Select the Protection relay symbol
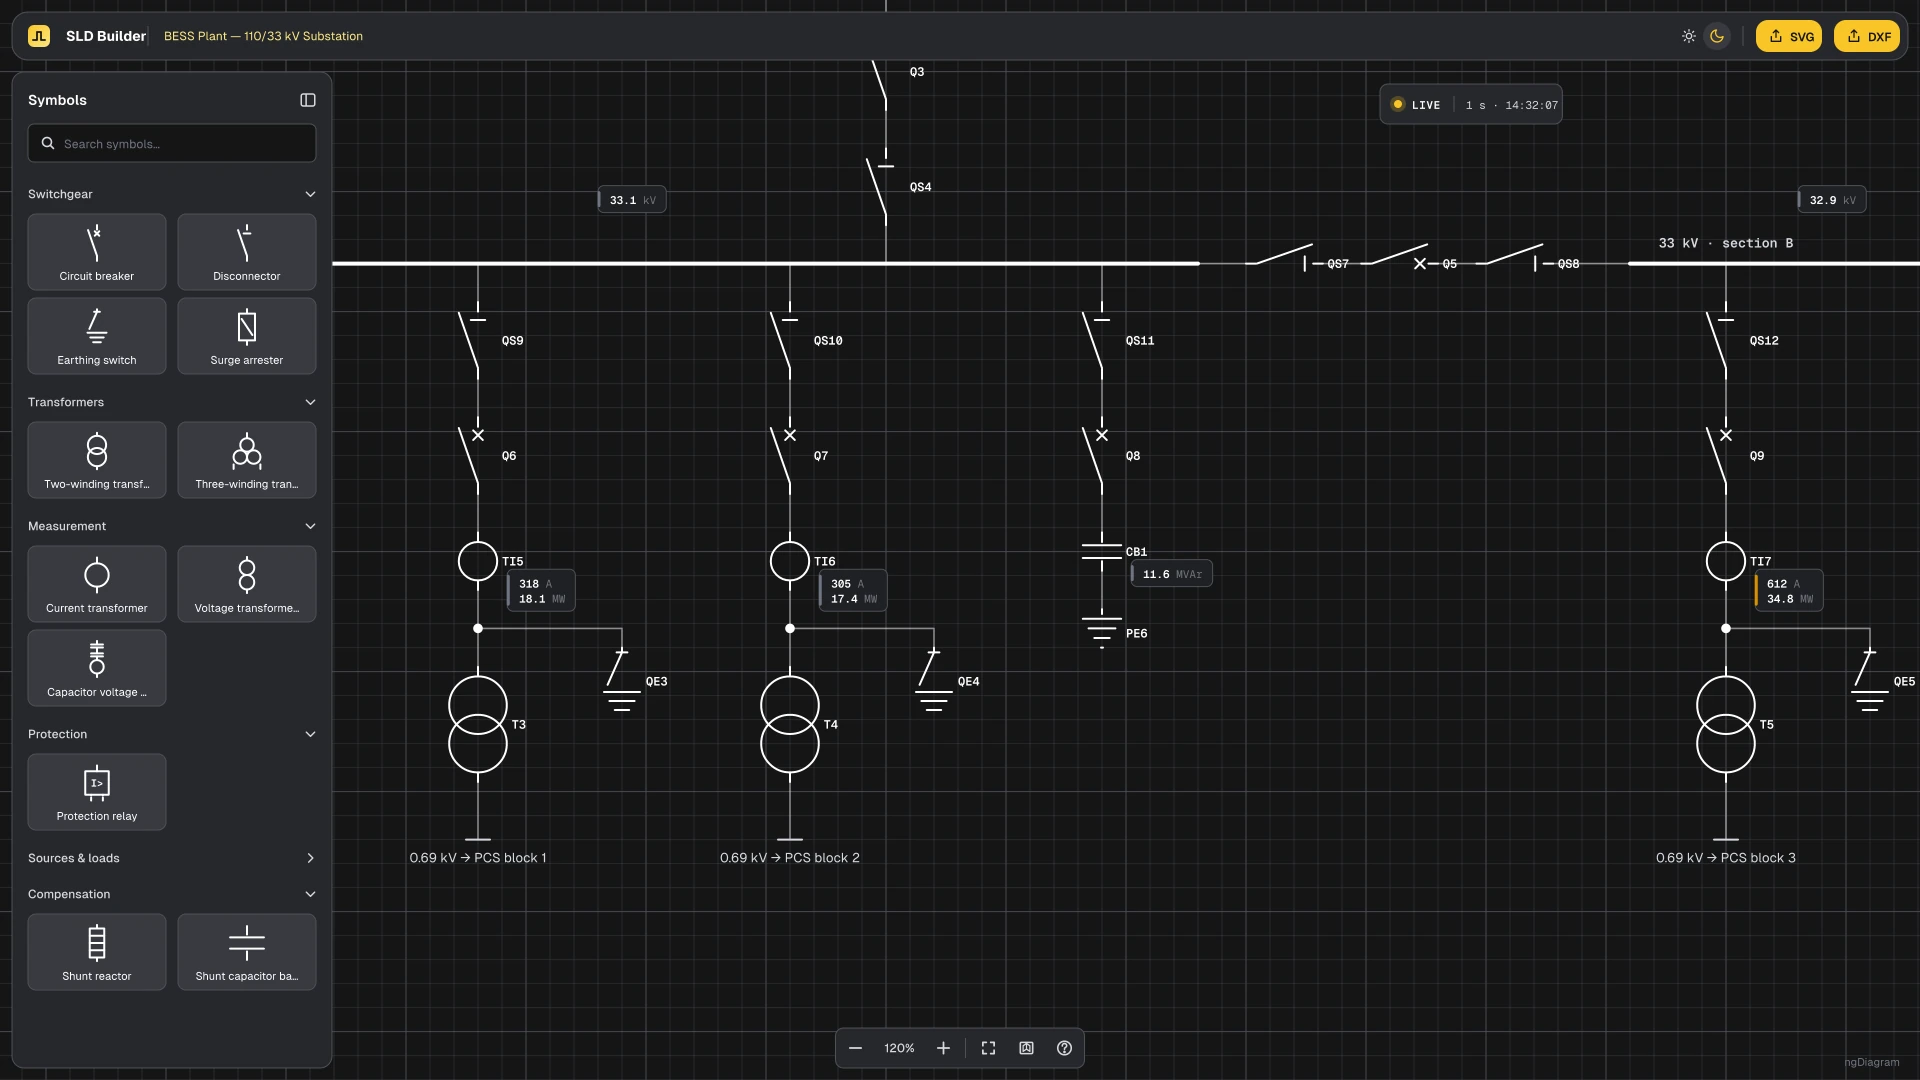 click(x=97, y=792)
